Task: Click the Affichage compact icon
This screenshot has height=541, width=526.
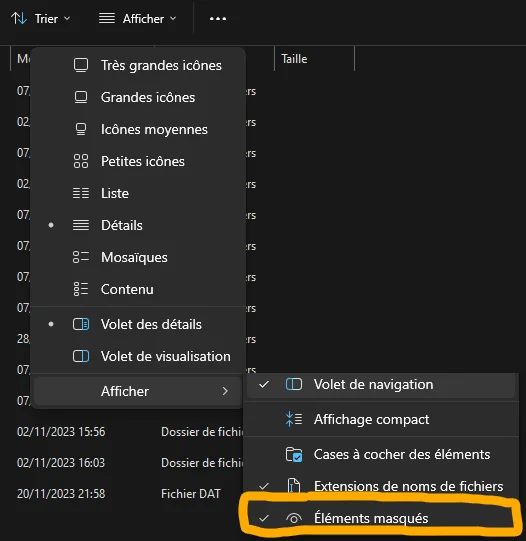Action: [294, 419]
